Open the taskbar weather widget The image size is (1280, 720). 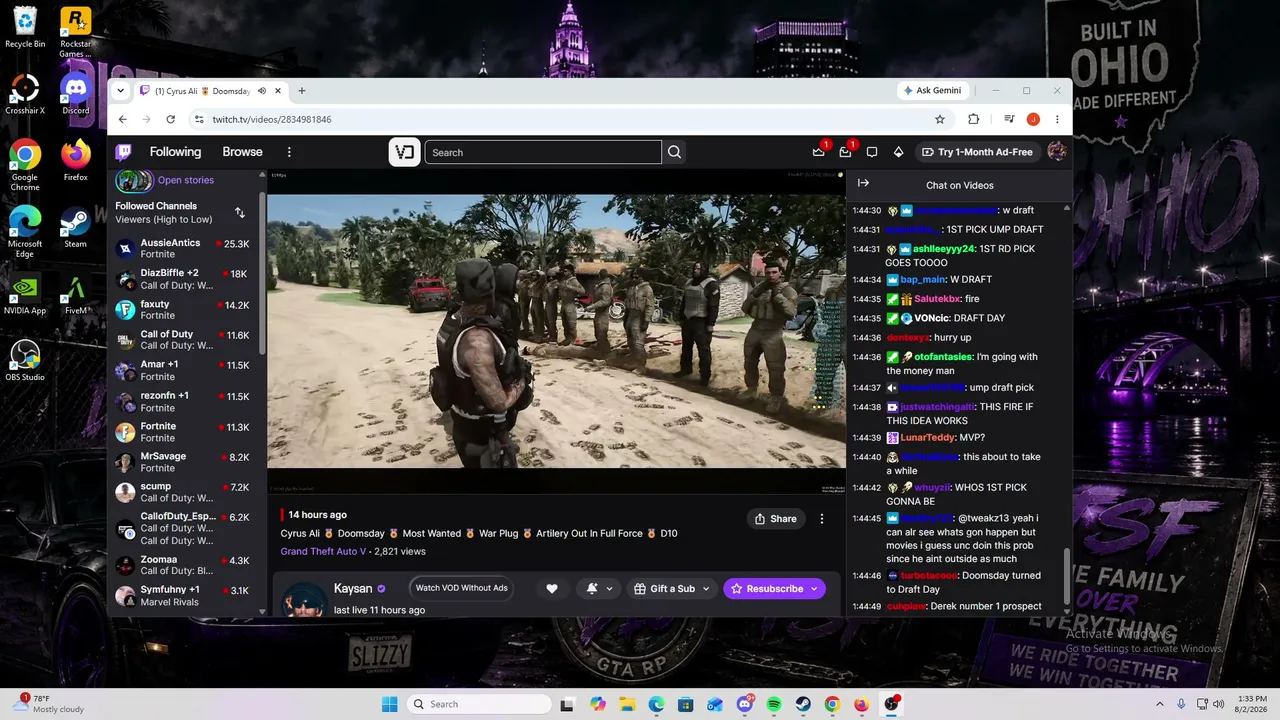tap(48, 704)
